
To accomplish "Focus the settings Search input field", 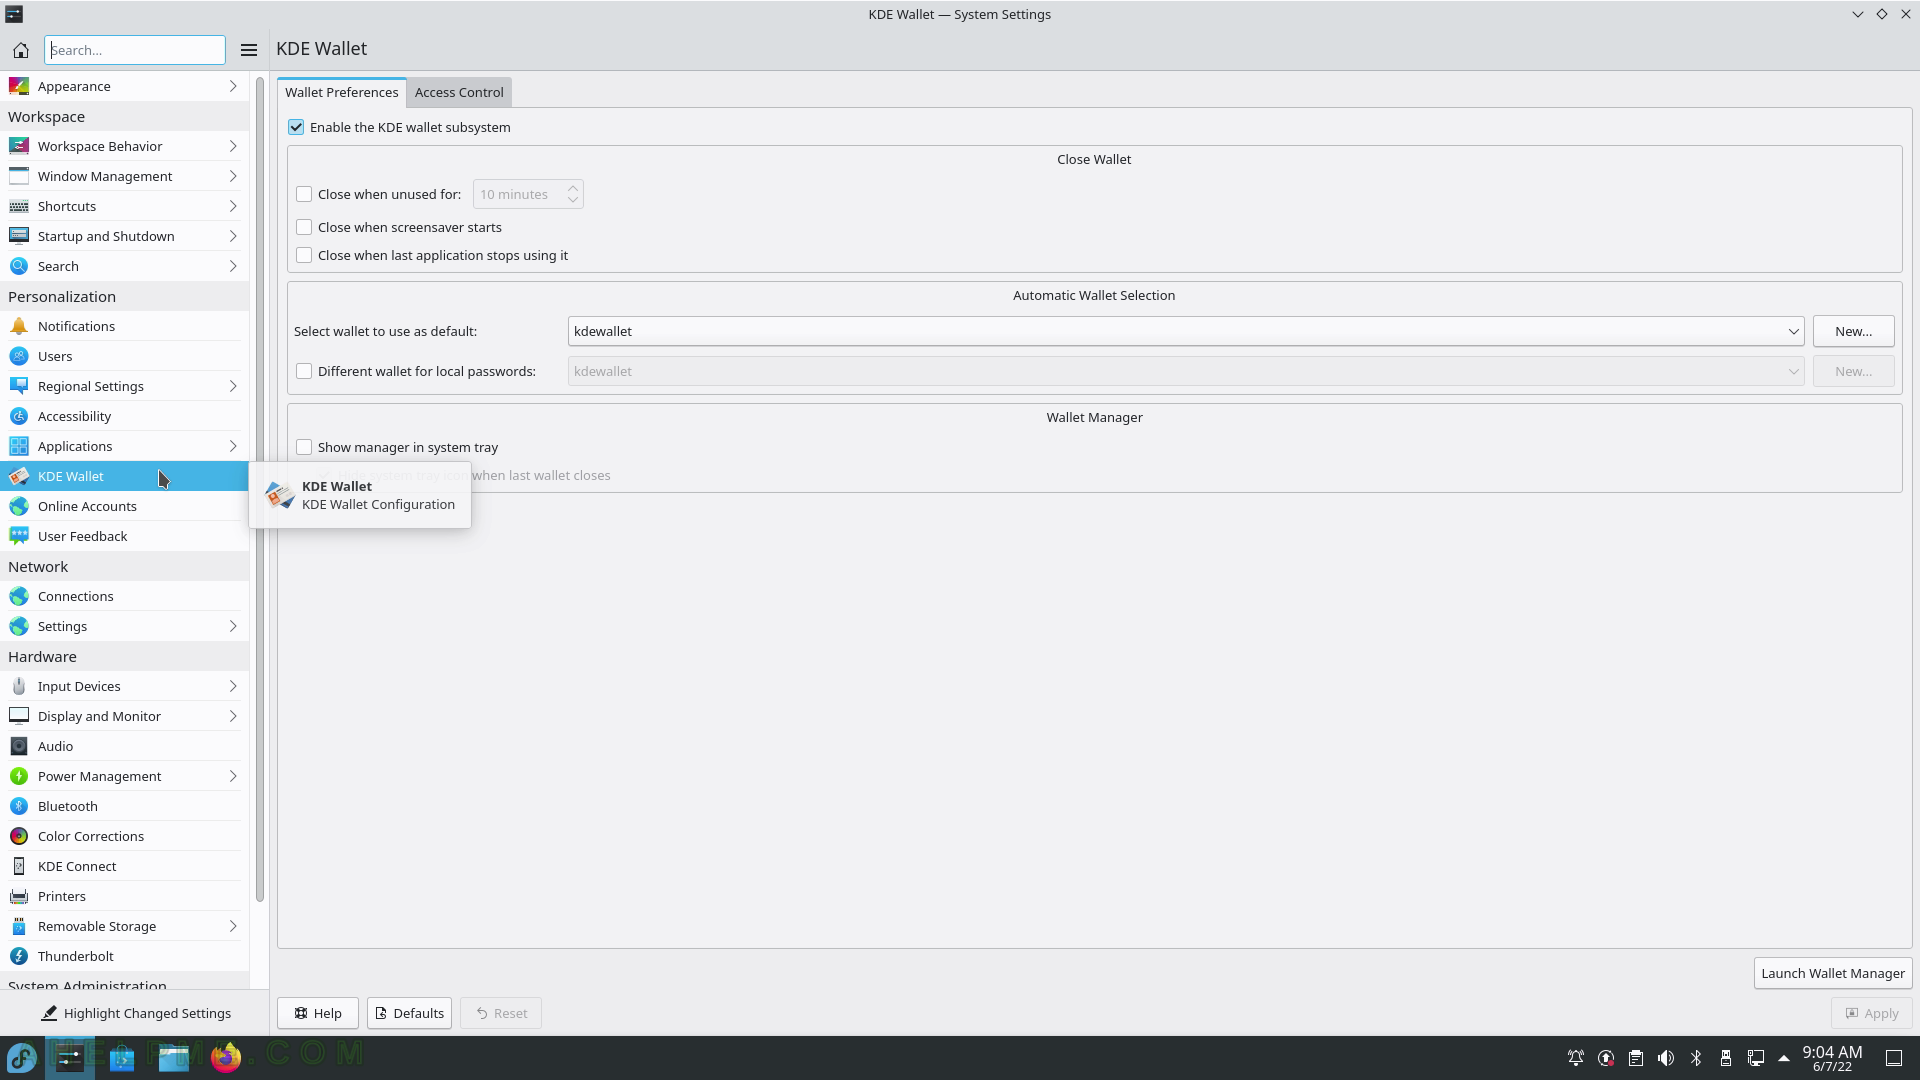I will pos(135,50).
